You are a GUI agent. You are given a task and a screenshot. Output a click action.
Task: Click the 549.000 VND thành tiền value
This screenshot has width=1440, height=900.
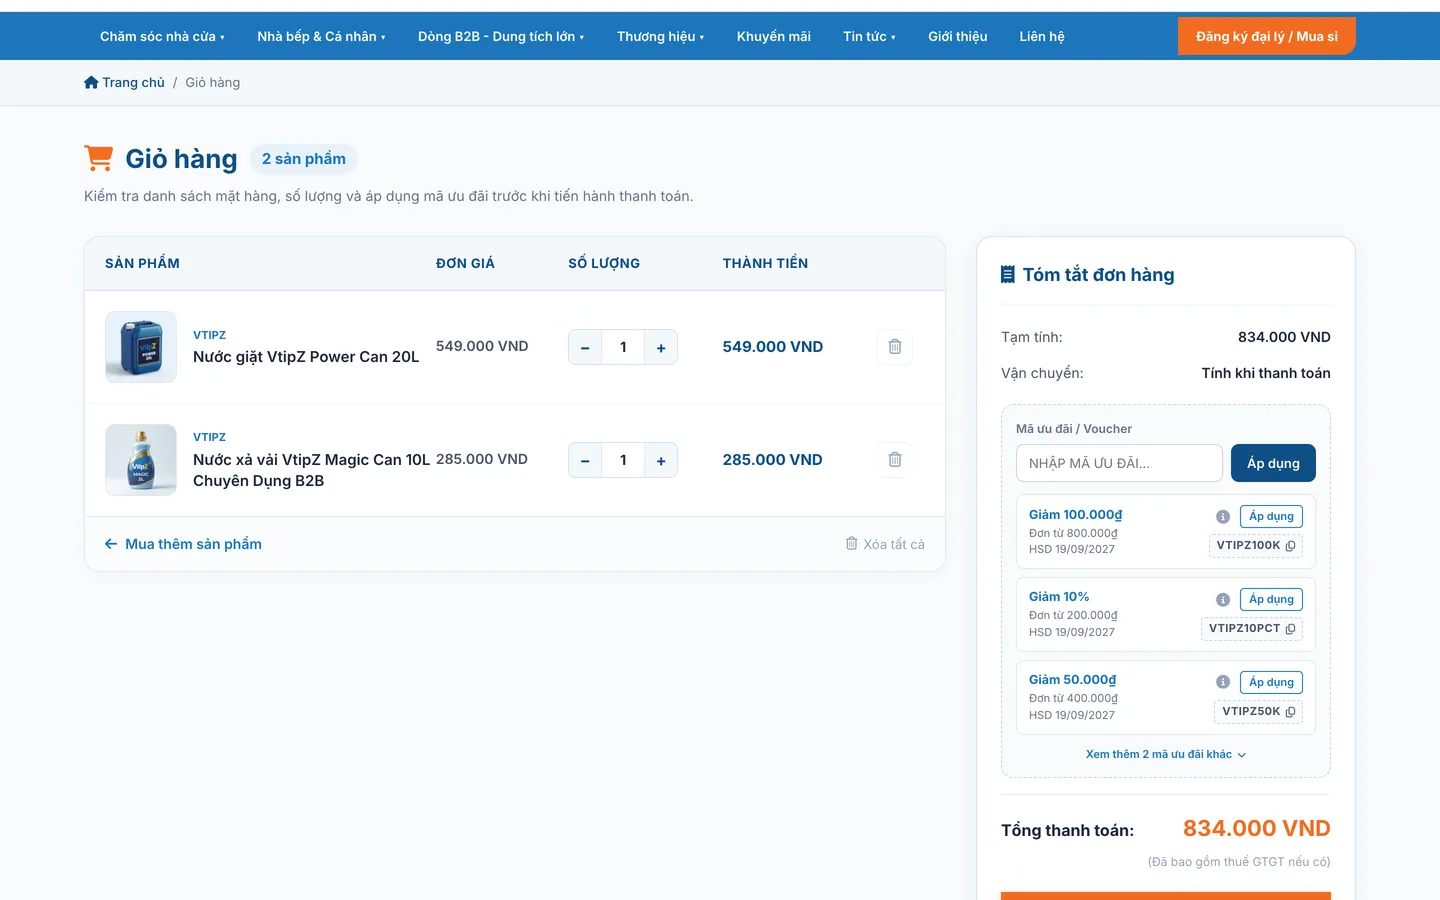pyautogui.click(x=773, y=347)
